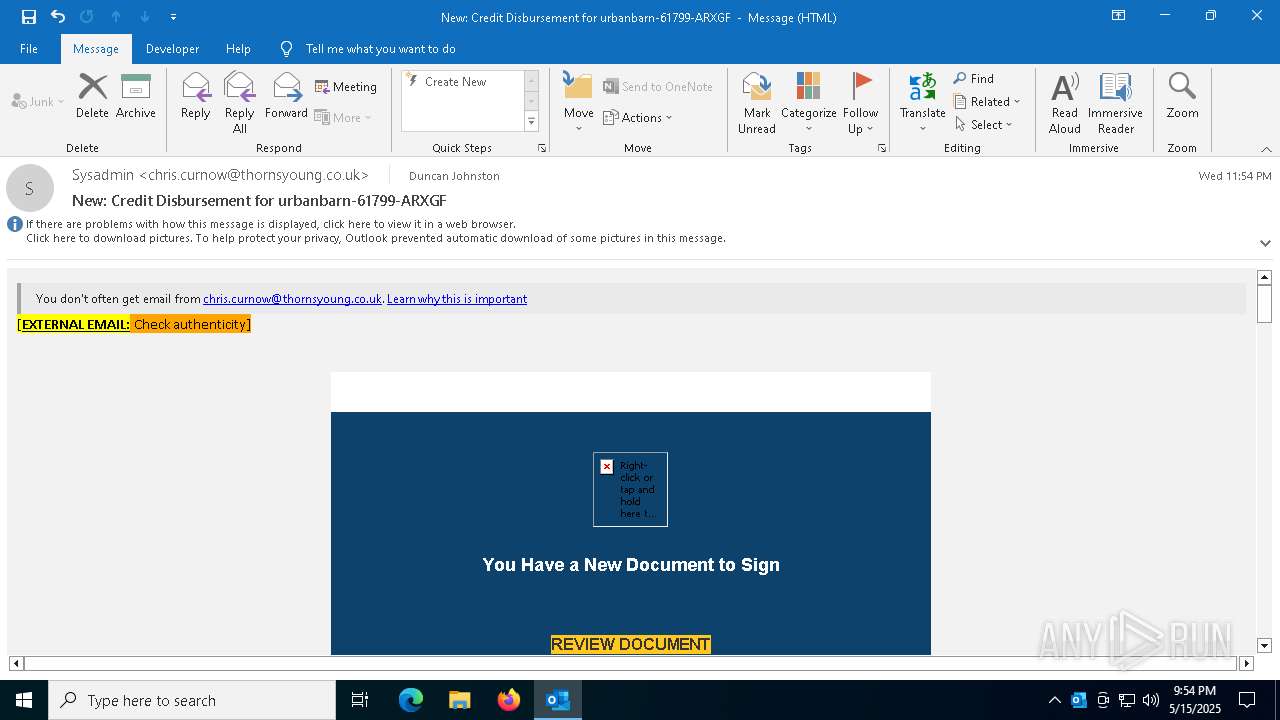Open the Categorize color menu
This screenshot has height=720, width=1280.
pyautogui.click(x=808, y=103)
